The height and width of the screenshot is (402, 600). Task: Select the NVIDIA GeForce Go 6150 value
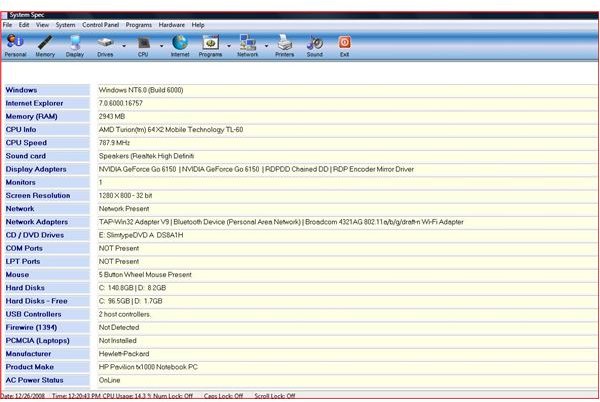(256, 169)
